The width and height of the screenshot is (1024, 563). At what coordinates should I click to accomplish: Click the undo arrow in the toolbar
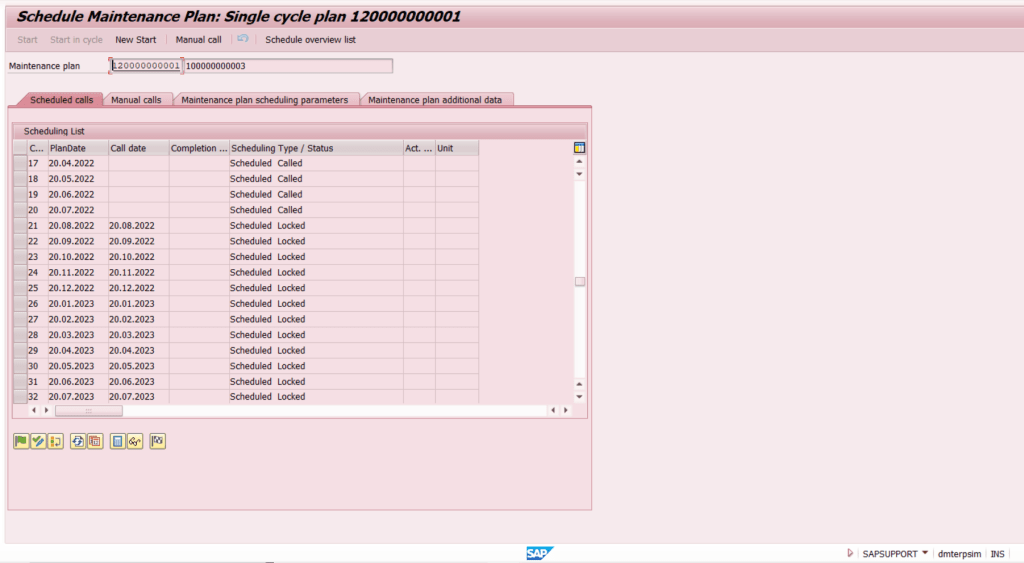coord(243,39)
